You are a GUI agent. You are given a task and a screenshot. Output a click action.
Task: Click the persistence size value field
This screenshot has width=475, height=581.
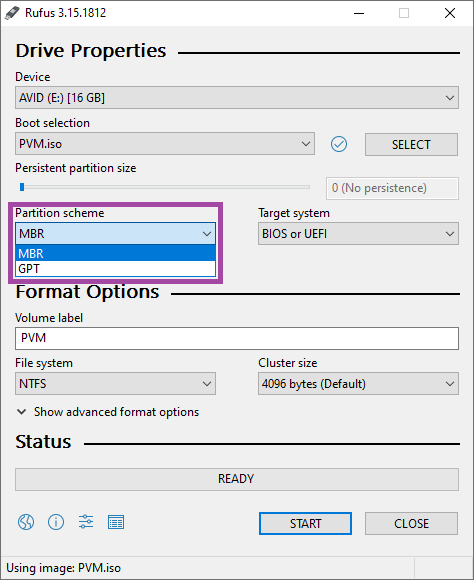[392, 188]
